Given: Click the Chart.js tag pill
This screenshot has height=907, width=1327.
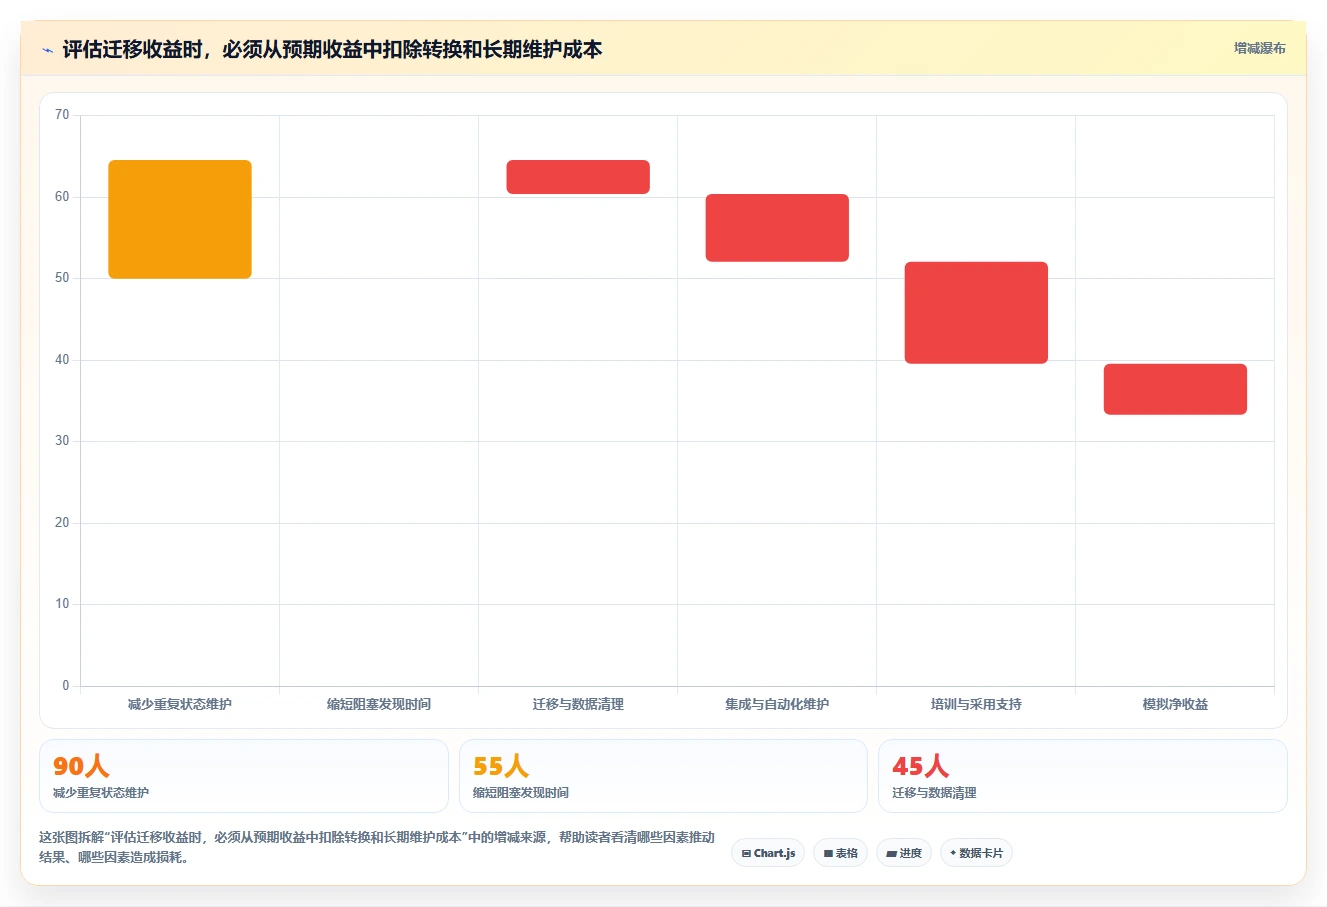Looking at the screenshot, I should [x=768, y=853].
